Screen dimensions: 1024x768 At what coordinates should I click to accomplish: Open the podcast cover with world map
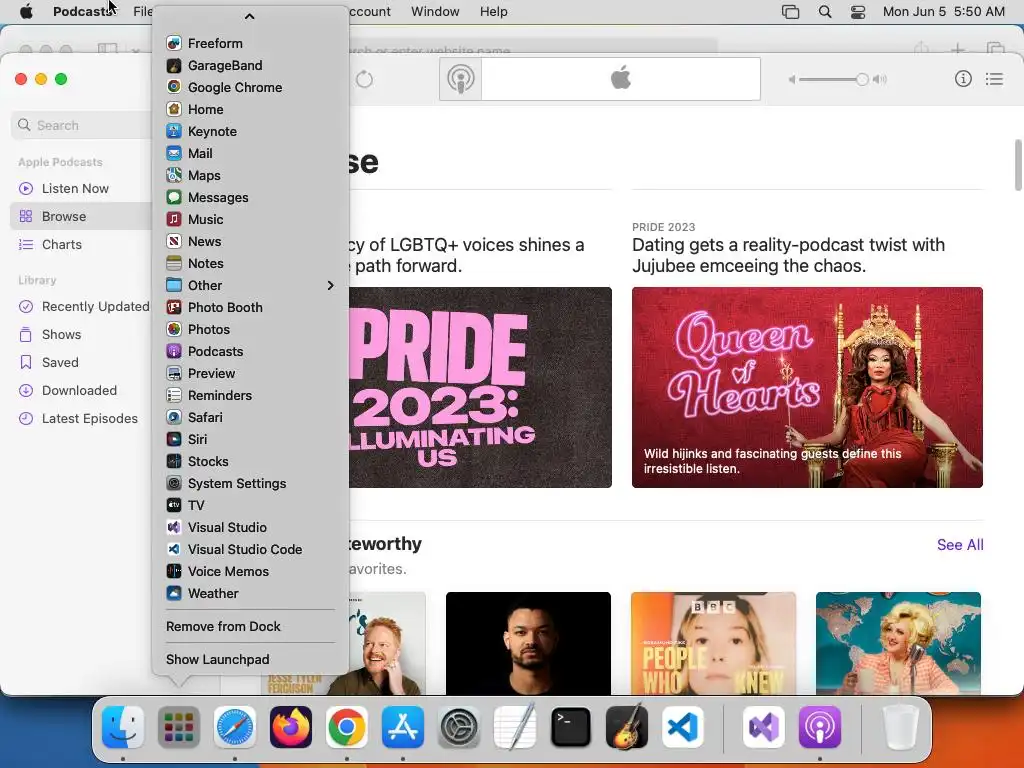[x=899, y=643]
